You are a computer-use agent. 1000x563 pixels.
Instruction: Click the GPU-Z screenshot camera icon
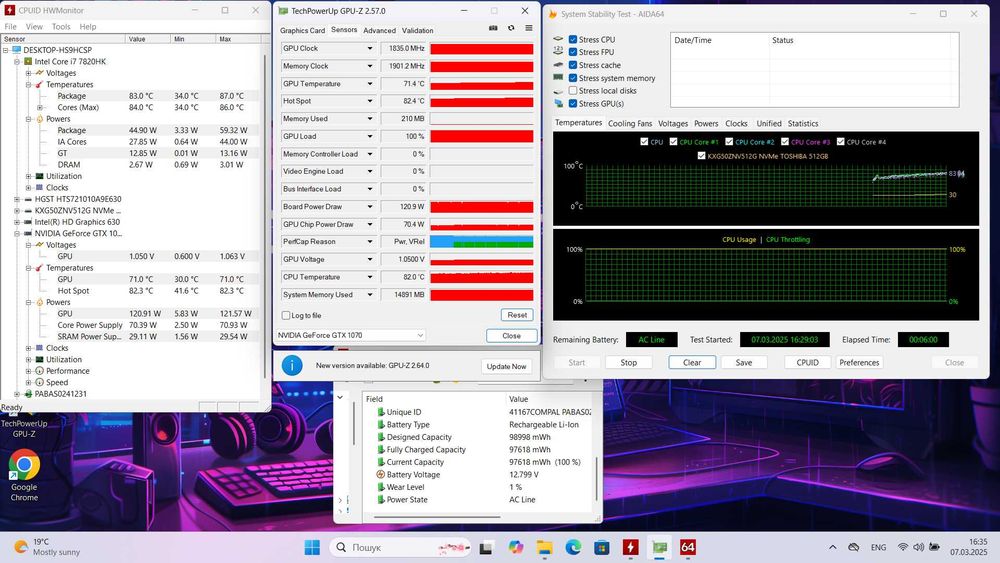click(x=493, y=29)
